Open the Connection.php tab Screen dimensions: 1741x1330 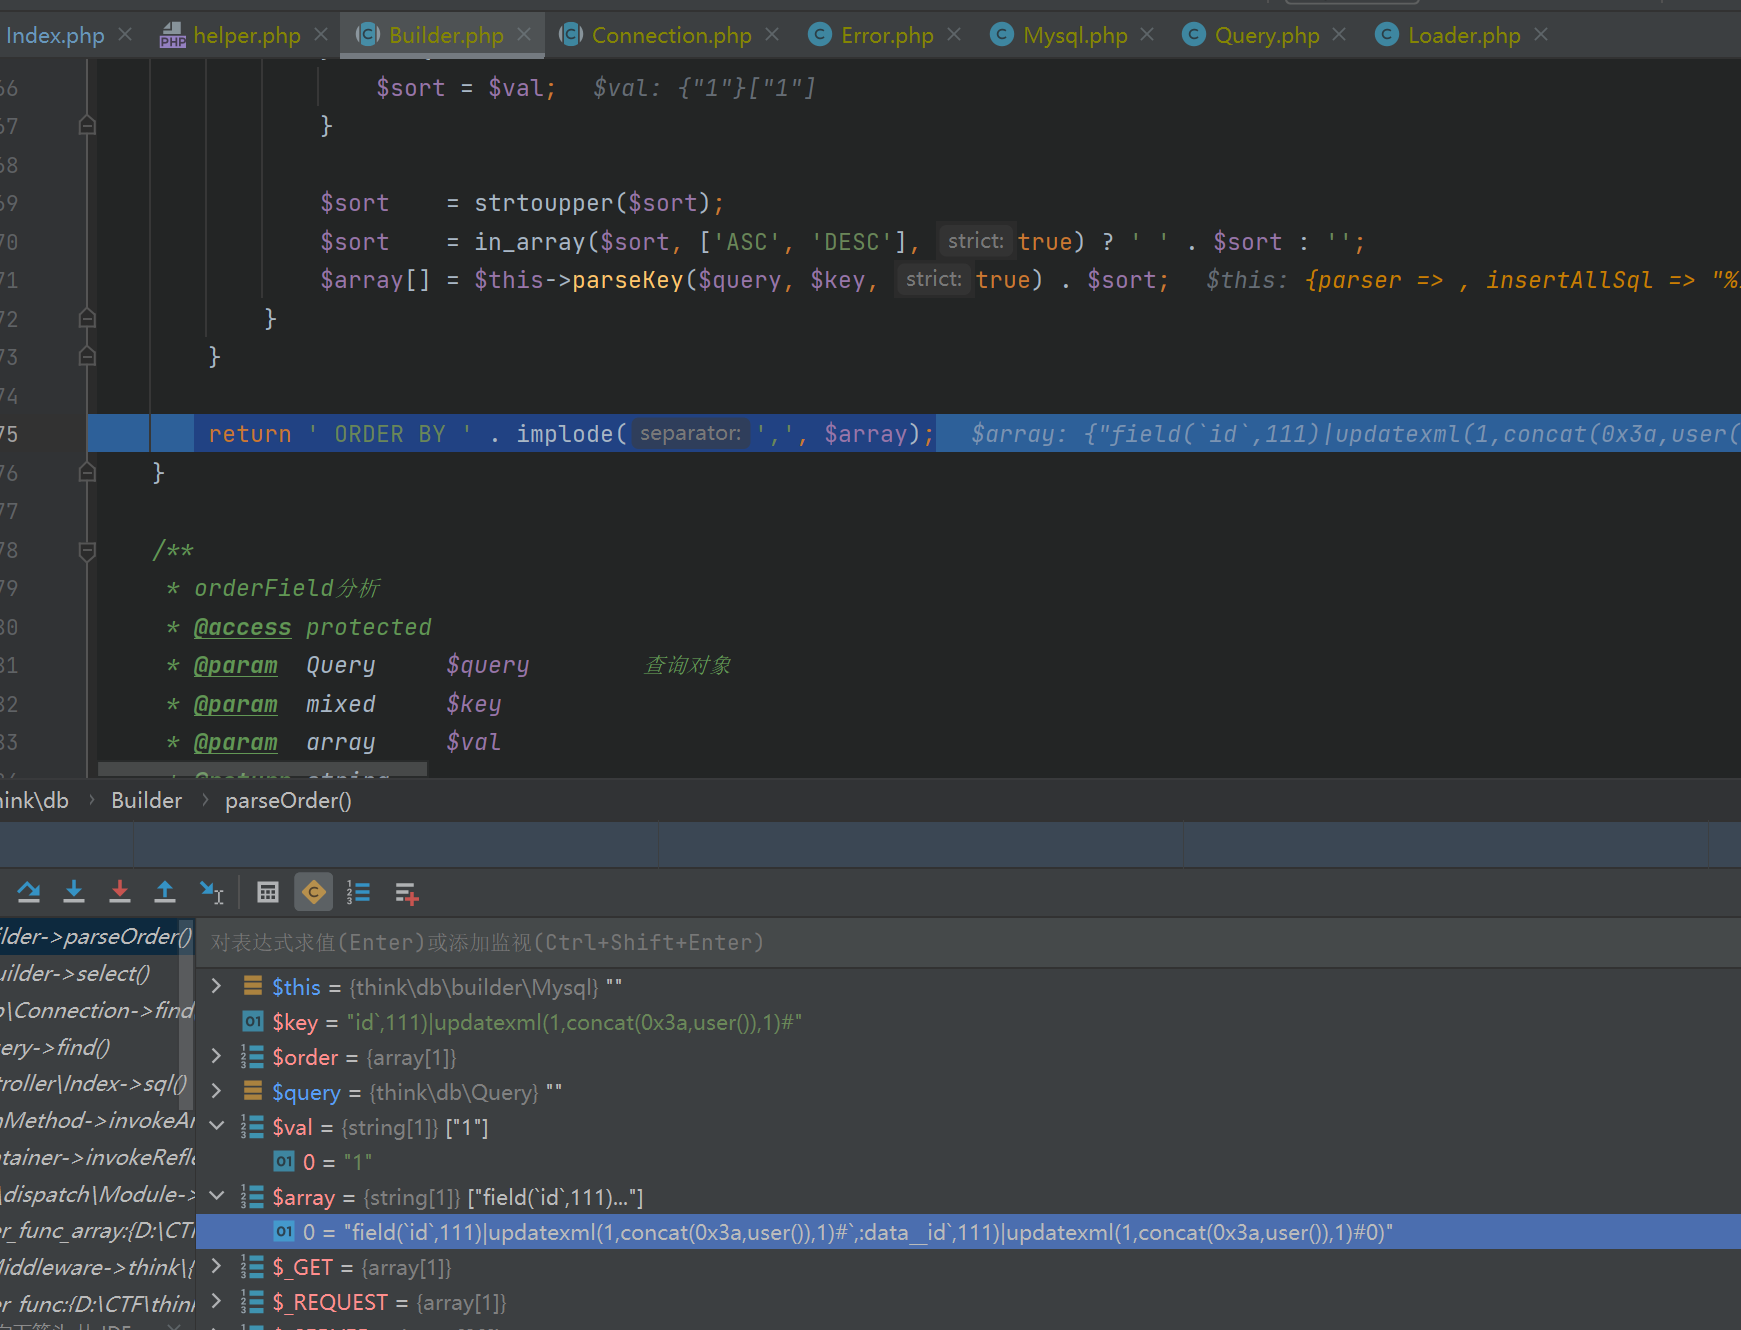coord(671,35)
